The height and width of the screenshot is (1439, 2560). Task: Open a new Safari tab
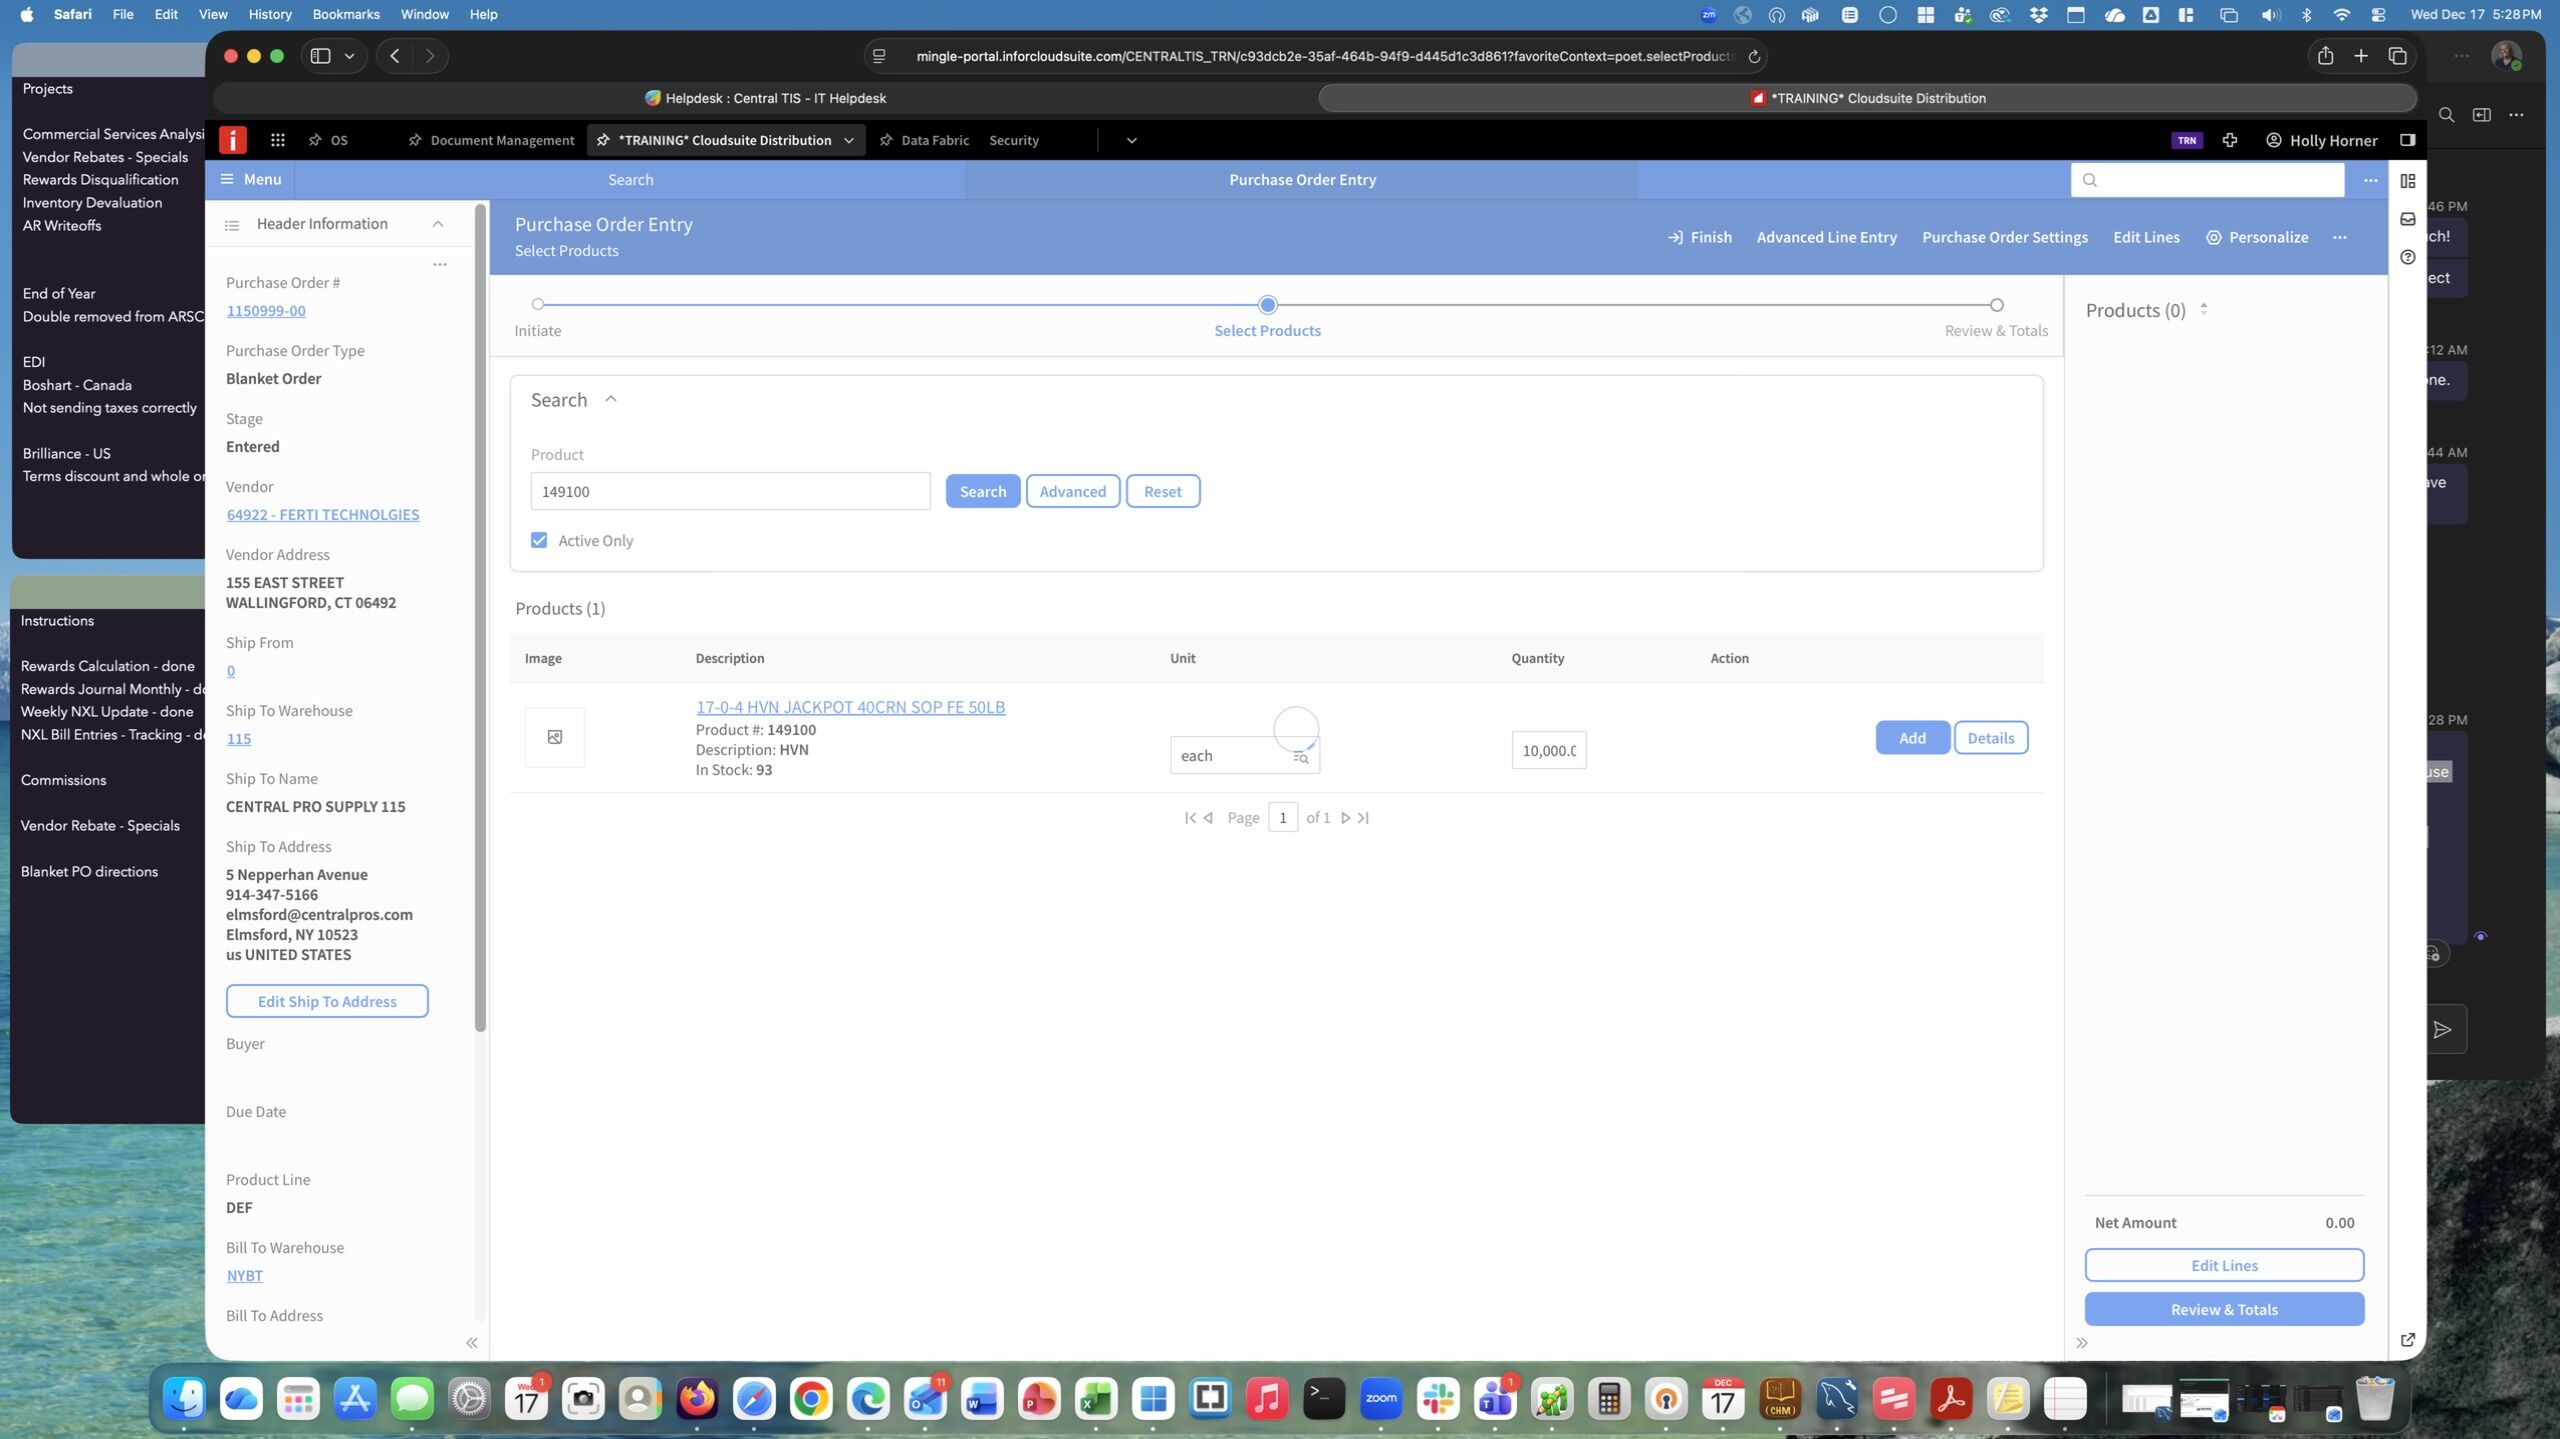2361,56
